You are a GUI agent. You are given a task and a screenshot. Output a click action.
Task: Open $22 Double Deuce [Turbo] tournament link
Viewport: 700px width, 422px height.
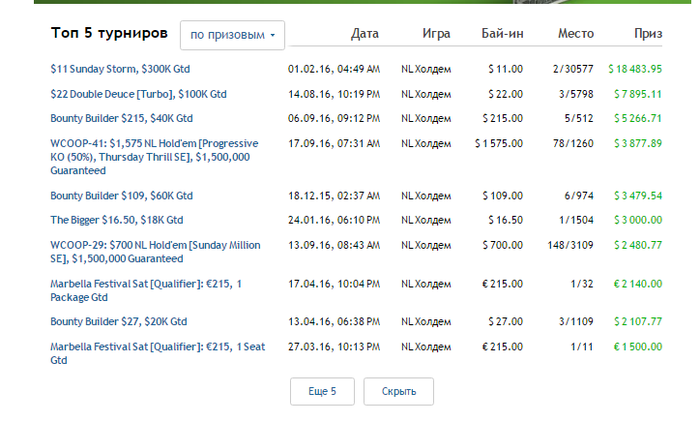(x=138, y=94)
